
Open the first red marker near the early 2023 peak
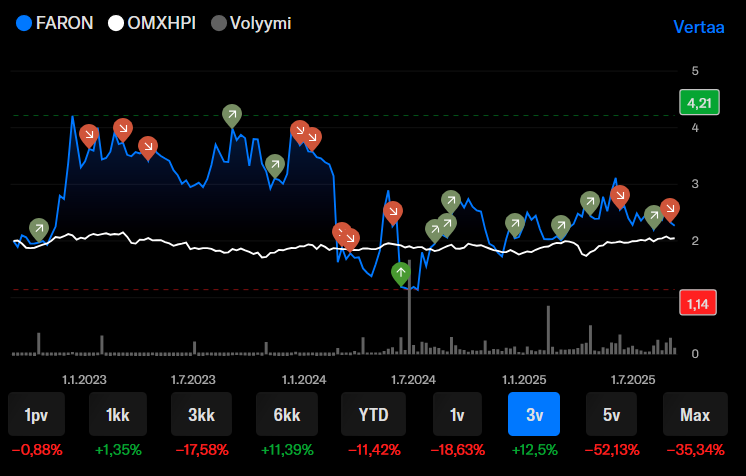pos(89,134)
